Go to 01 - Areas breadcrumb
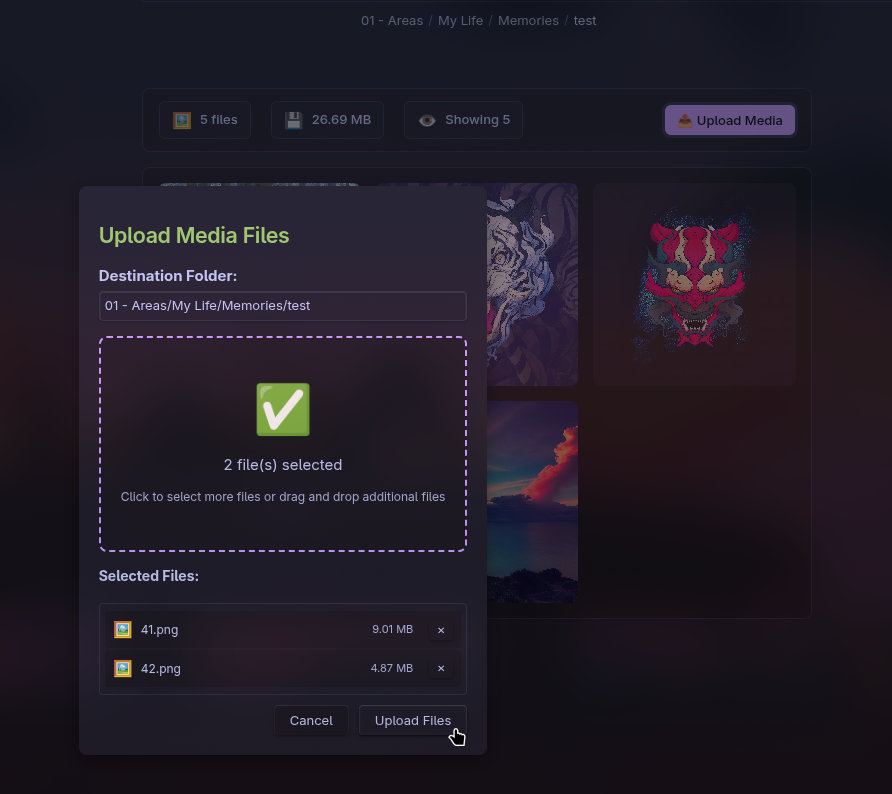Image resolution: width=892 pixels, height=794 pixels. 392,21
